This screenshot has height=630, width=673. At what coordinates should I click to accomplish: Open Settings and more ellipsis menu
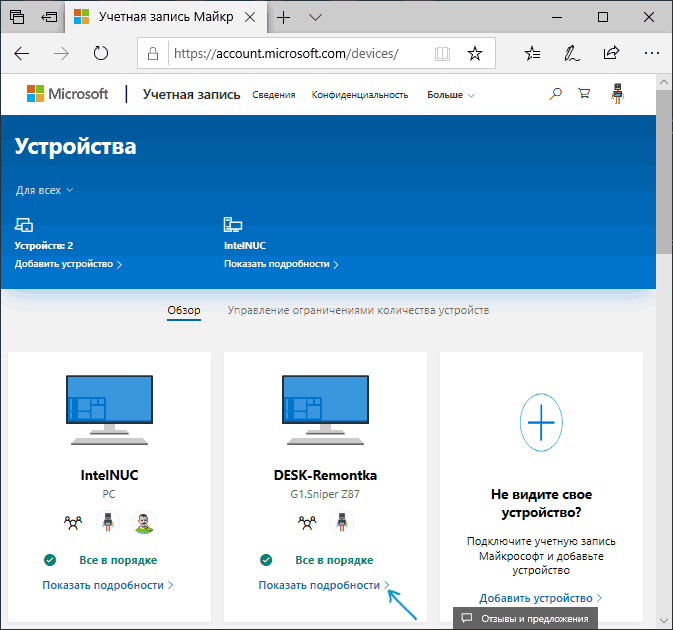(x=652, y=53)
